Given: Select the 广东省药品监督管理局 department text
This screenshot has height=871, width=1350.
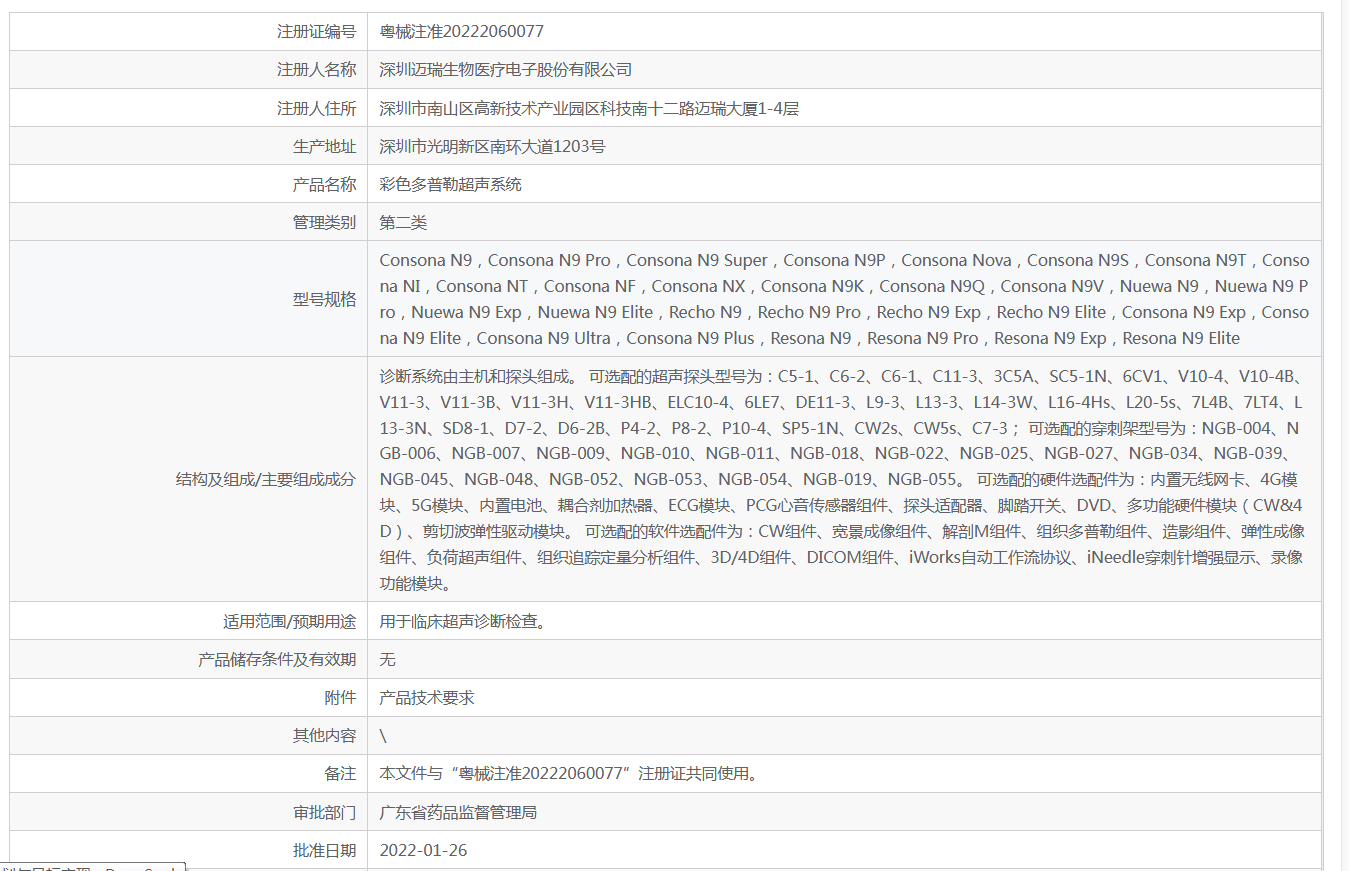Looking at the screenshot, I should point(458,812).
